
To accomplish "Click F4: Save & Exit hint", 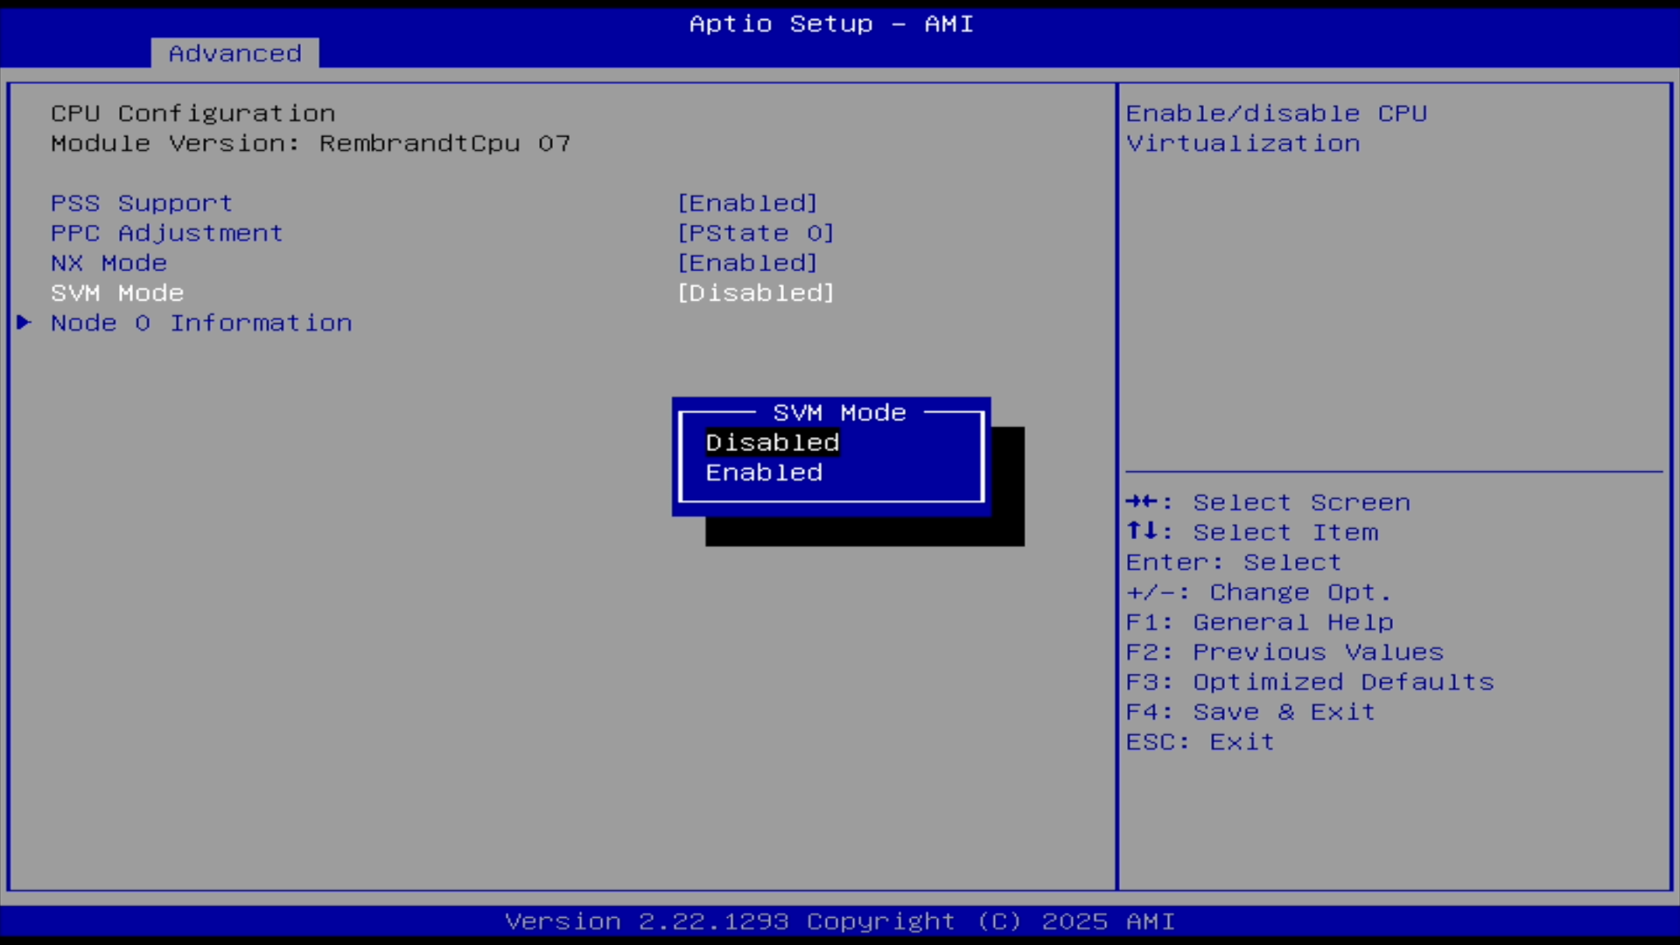I will [x=1251, y=712].
